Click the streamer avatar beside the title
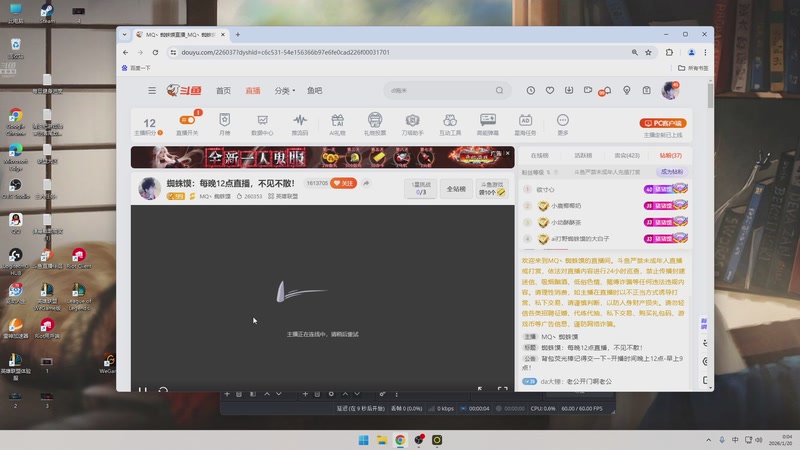The image size is (800, 450). click(x=149, y=189)
